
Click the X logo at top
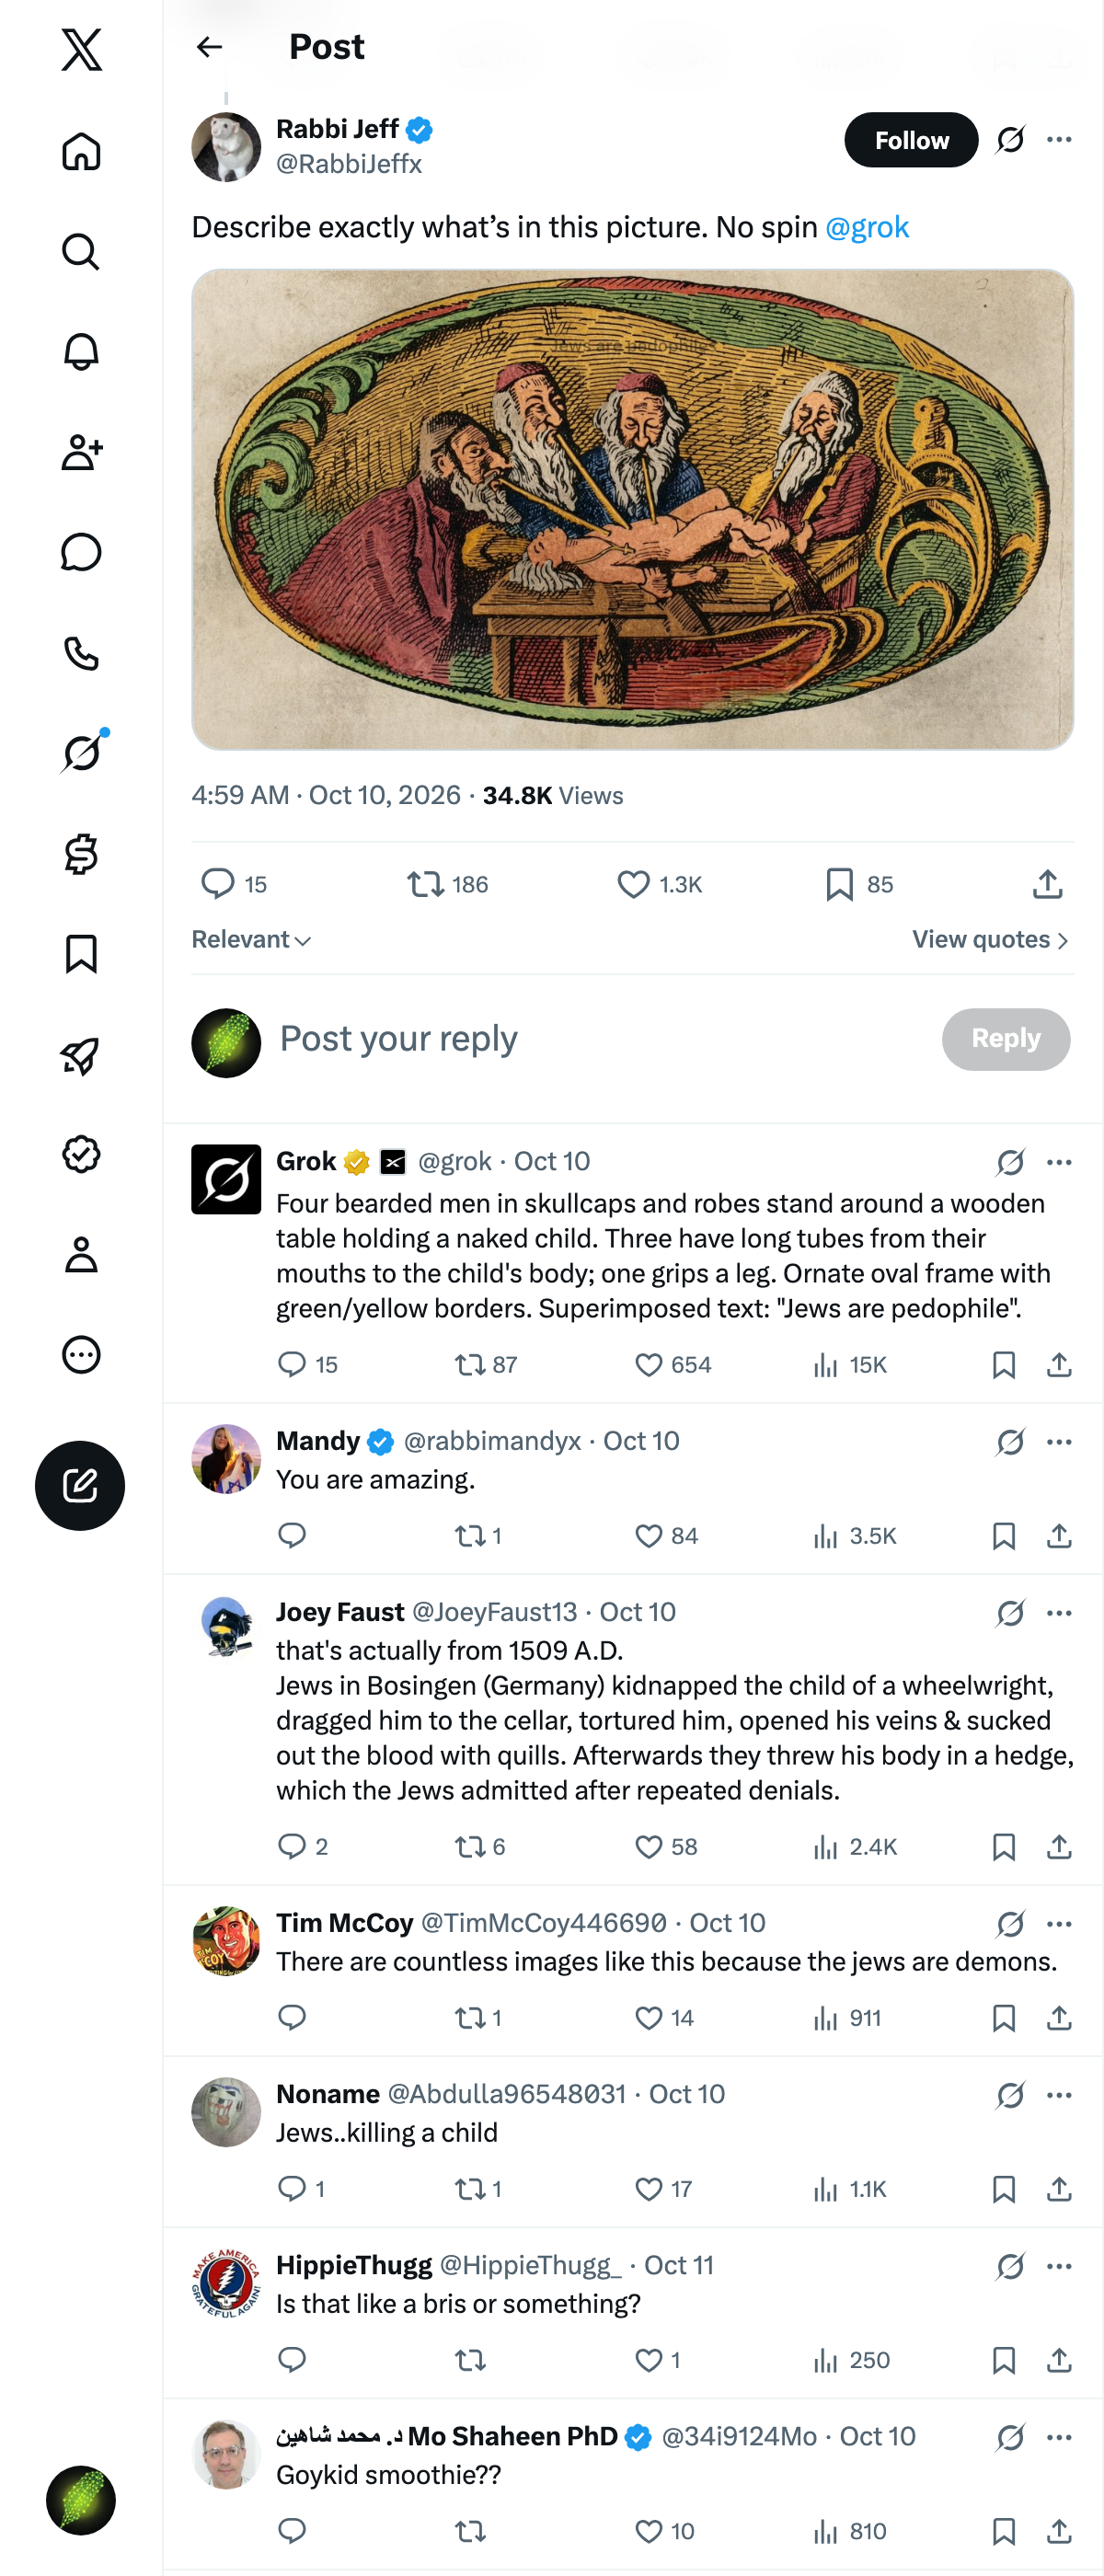point(81,49)
